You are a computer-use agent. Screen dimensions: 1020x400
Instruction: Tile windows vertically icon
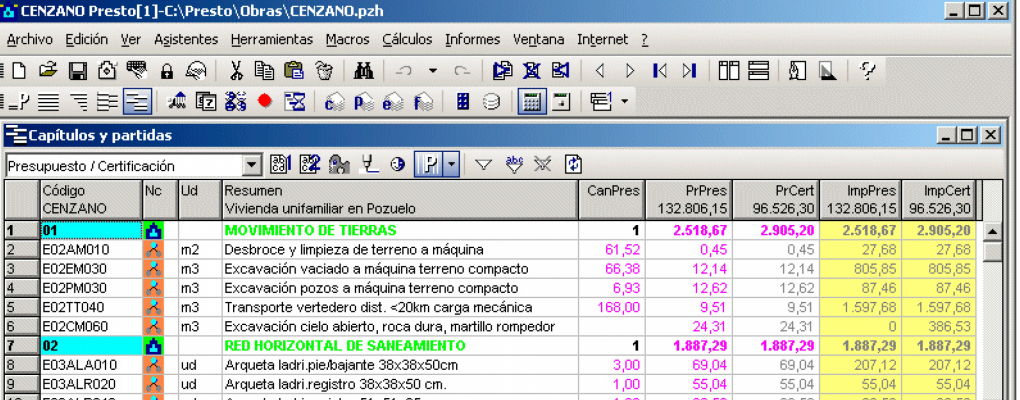point(729,70)
